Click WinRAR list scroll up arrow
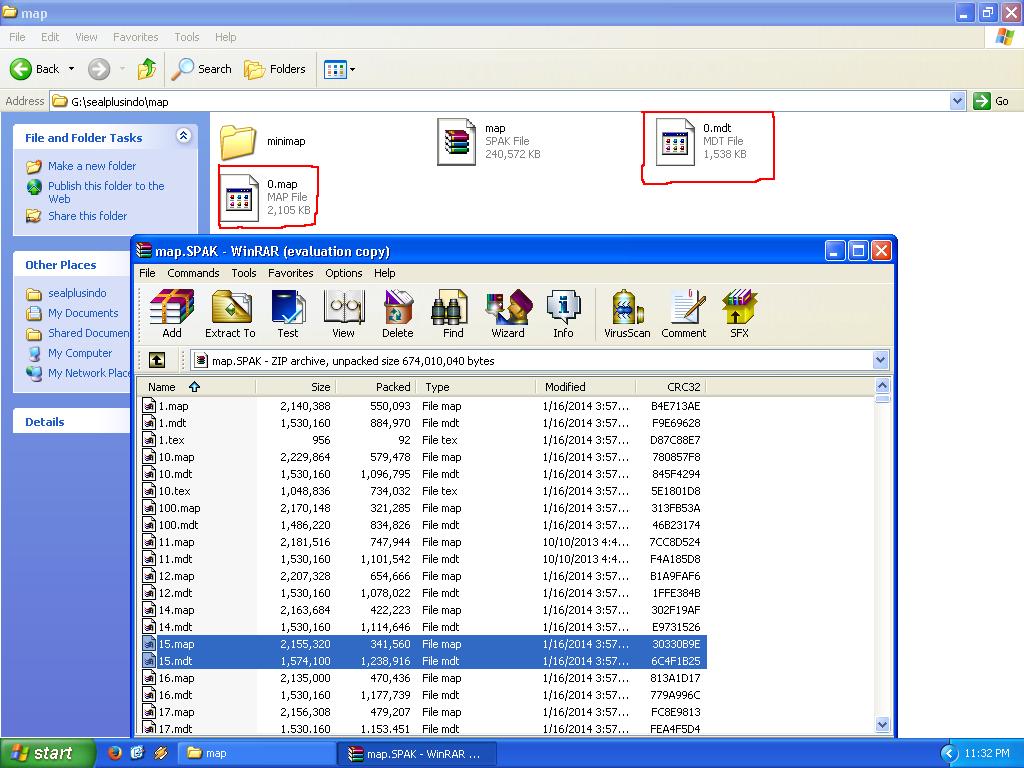Viewport: 1024px width, 768px height. tap(882, 386)
